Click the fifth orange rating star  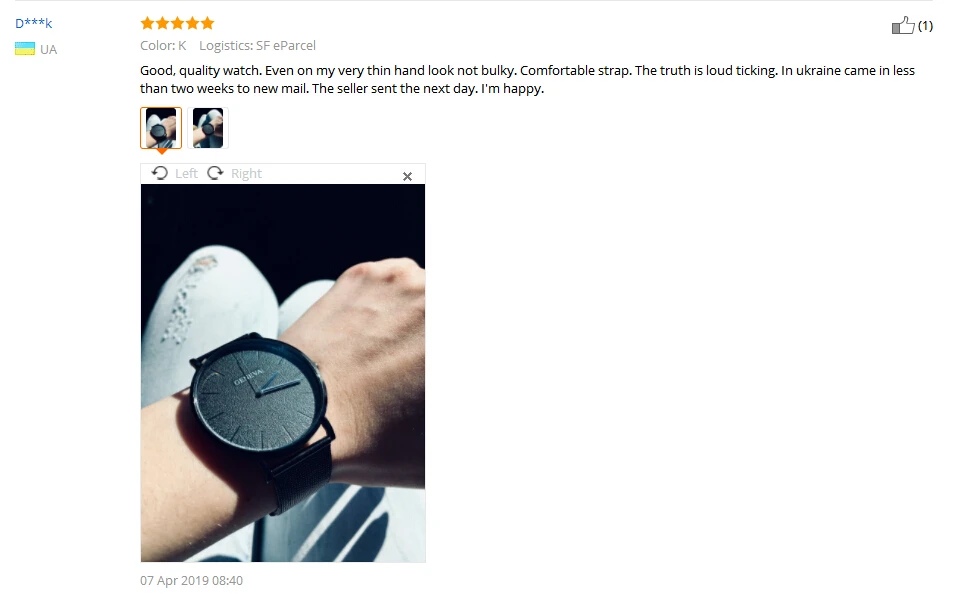(x=208, y=23)
